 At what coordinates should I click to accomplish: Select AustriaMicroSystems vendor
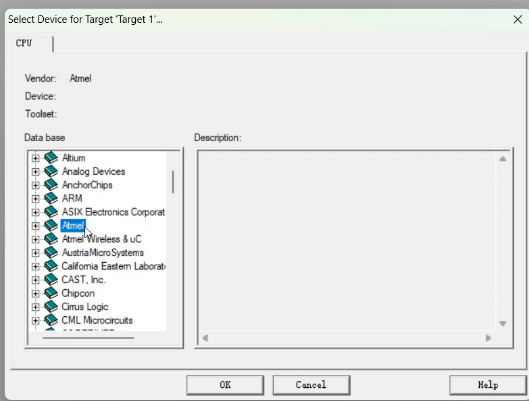103,253
